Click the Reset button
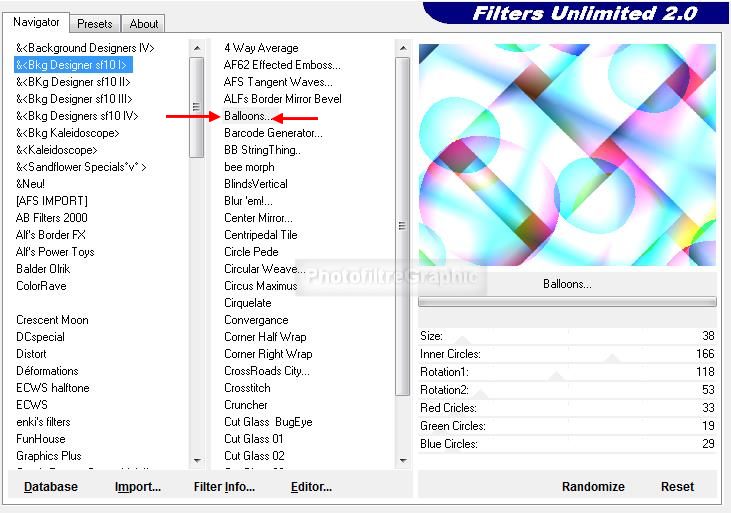Image resolution: width=731 pixels, height=513 pixels. tap(677, 487)
